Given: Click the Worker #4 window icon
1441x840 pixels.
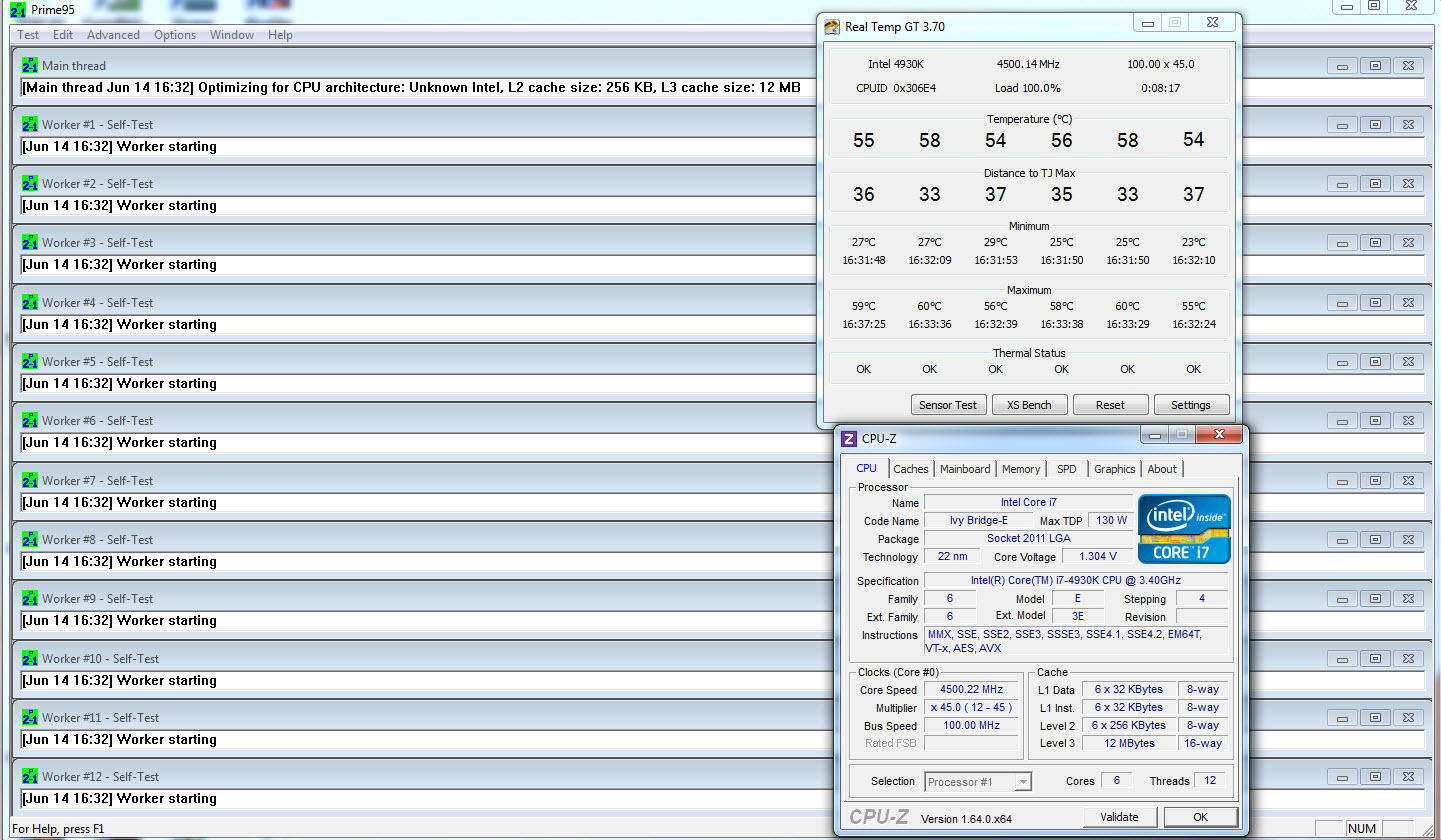Looking at the screenshot, I should click(x=30, y=303).
